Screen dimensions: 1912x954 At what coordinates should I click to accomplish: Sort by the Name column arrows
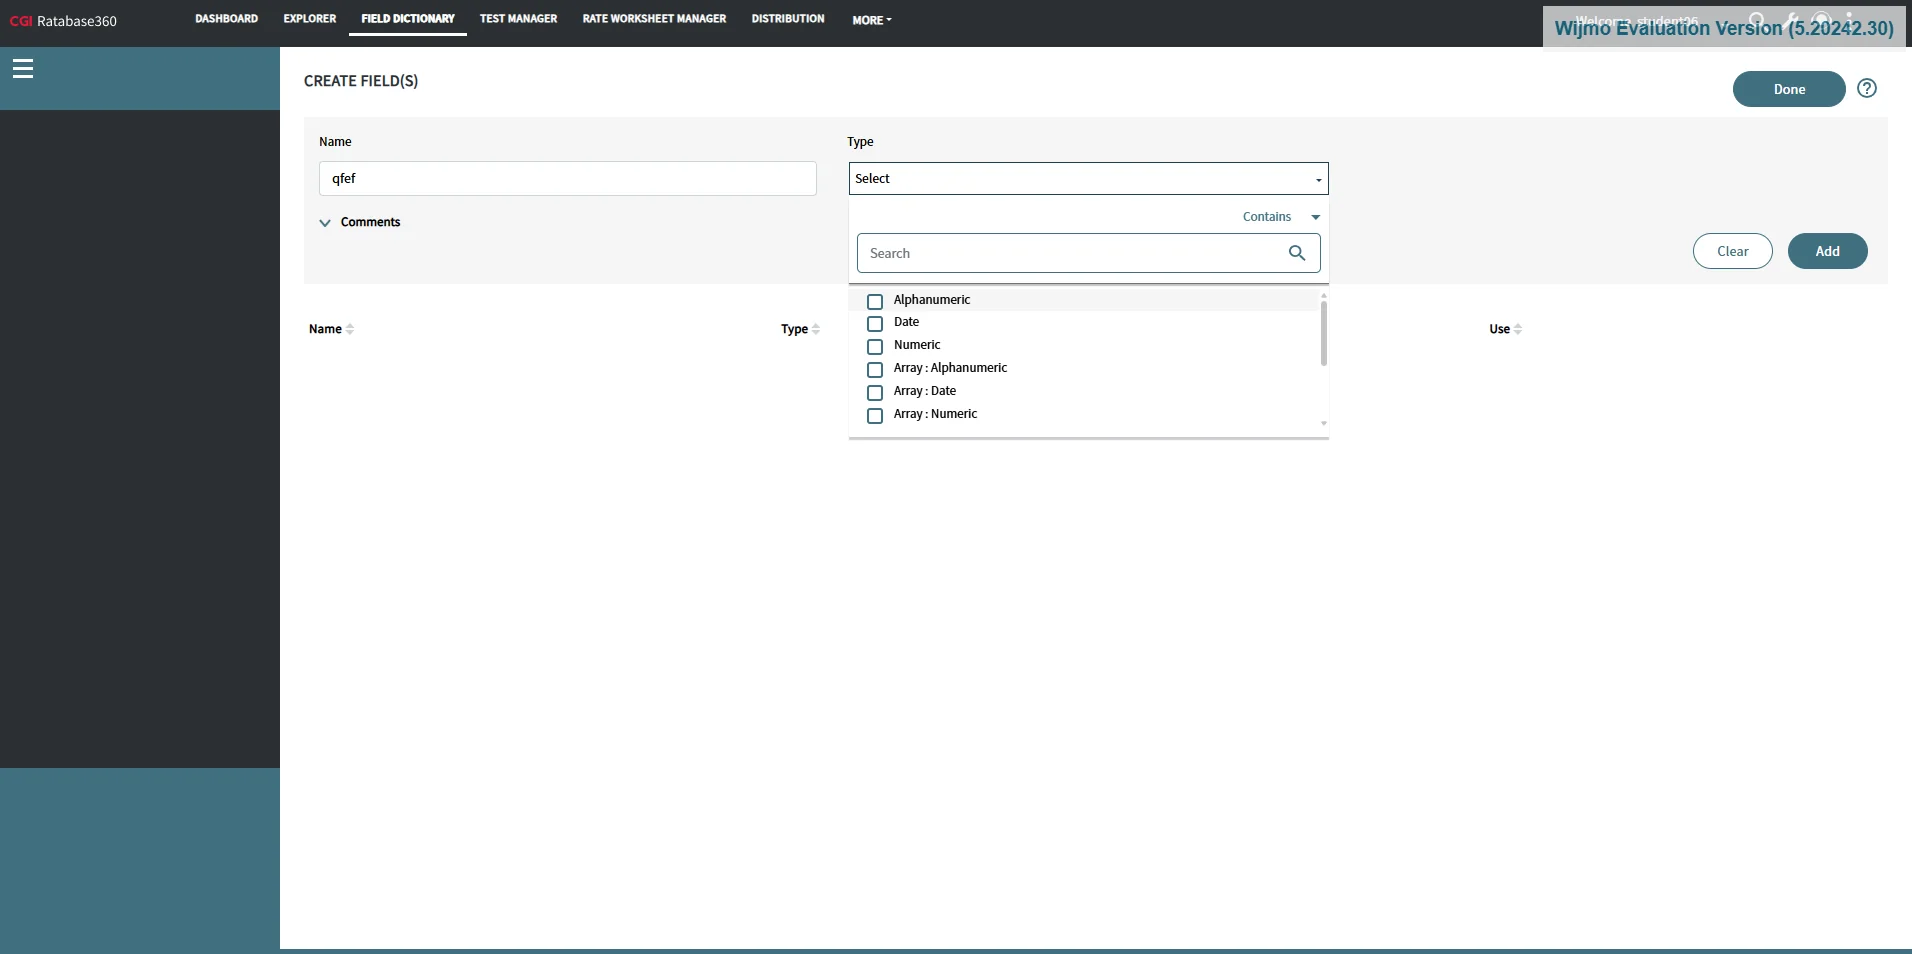tap(350, 328)
